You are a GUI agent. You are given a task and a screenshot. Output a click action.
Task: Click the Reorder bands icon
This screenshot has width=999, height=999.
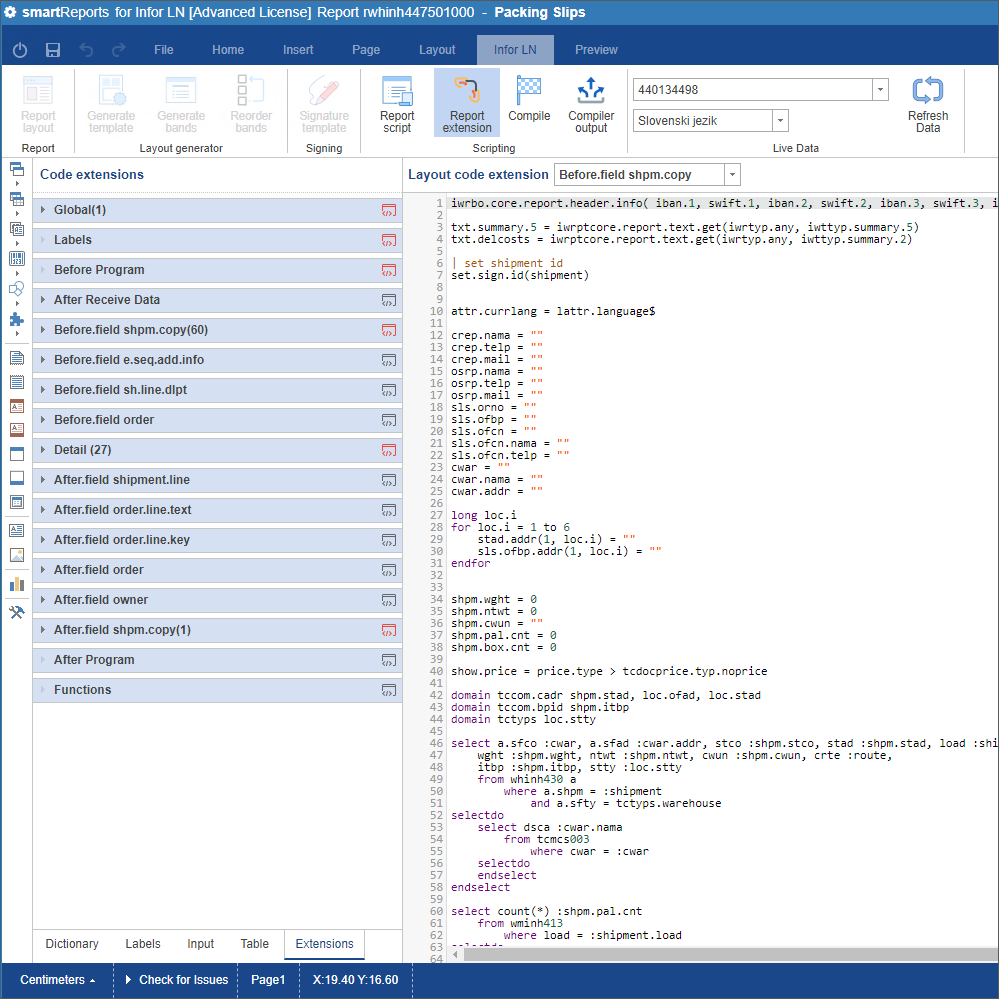(251, 90)
